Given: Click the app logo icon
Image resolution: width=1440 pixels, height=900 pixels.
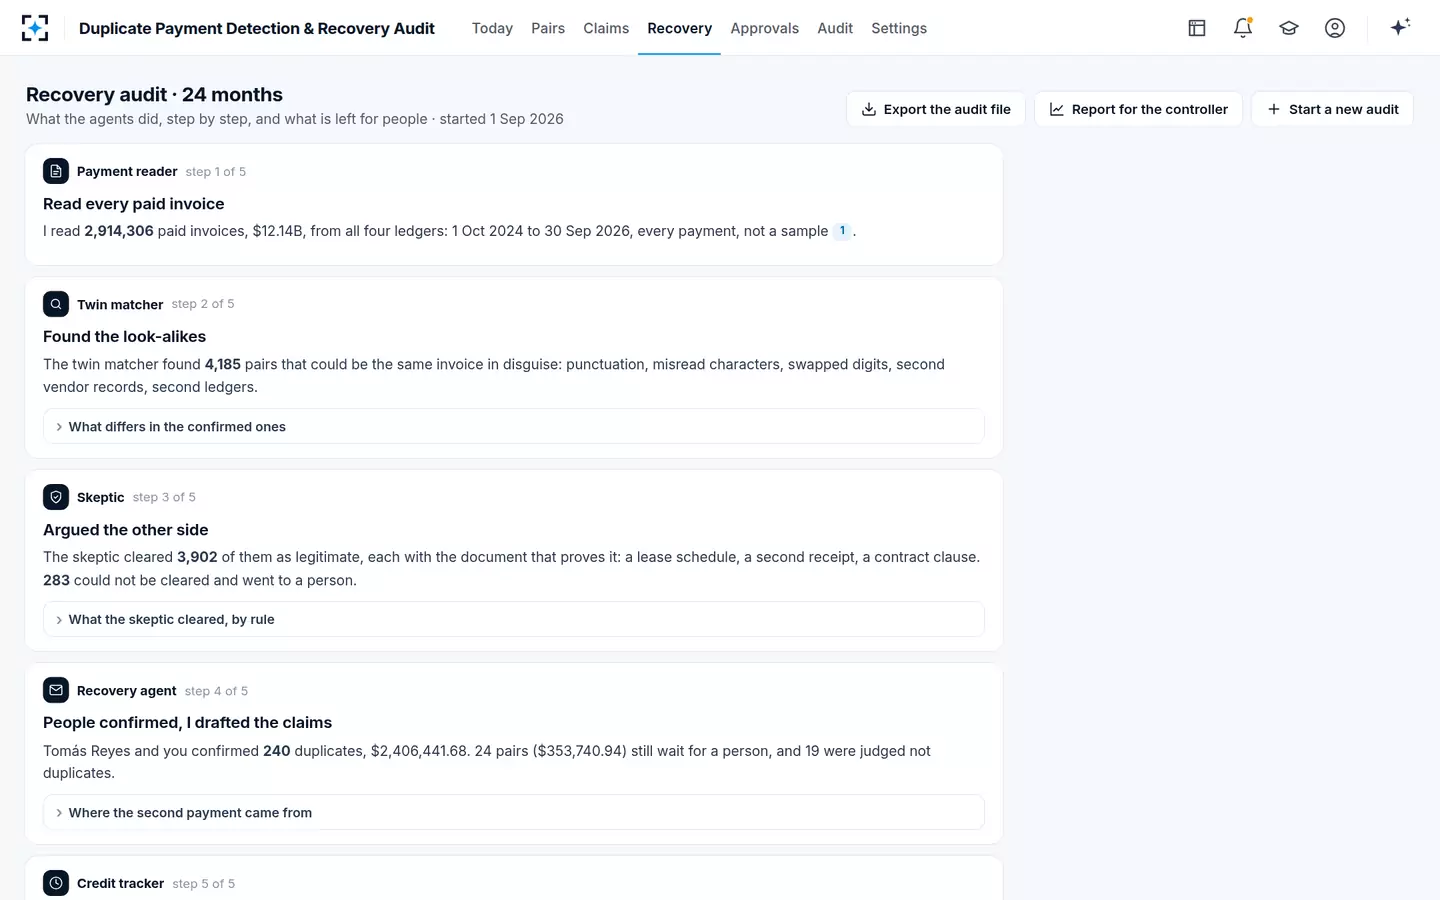Looking at the screenshot, I should tap(35, 28).
